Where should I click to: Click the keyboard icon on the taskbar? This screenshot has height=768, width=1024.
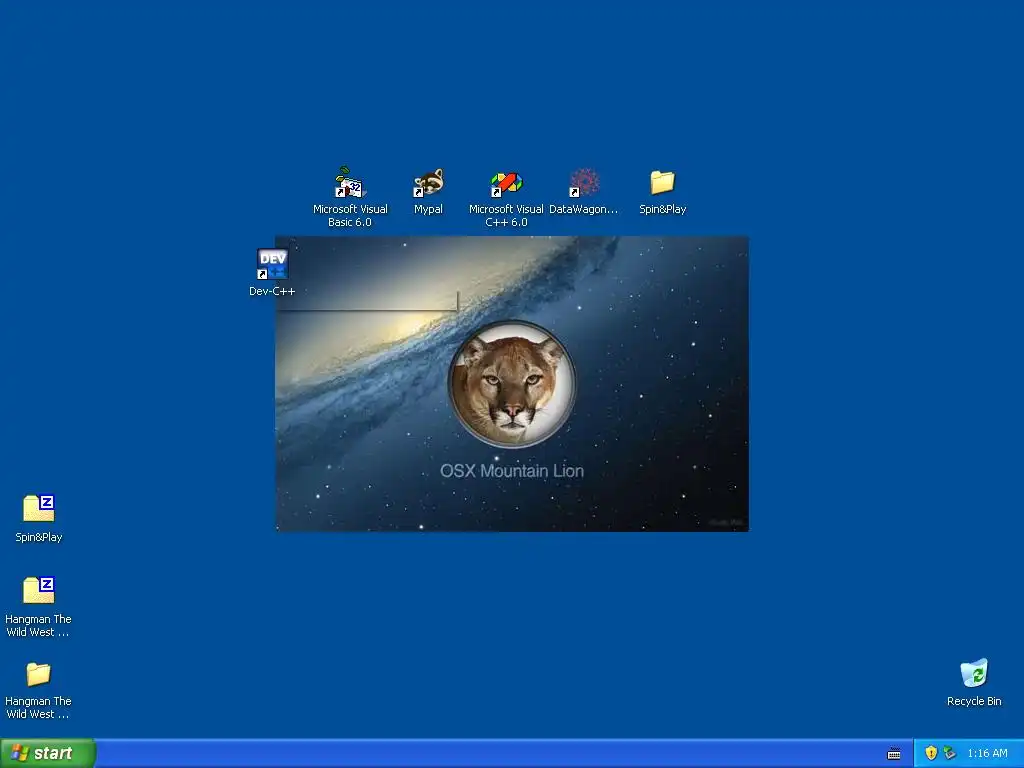point(894,754)
